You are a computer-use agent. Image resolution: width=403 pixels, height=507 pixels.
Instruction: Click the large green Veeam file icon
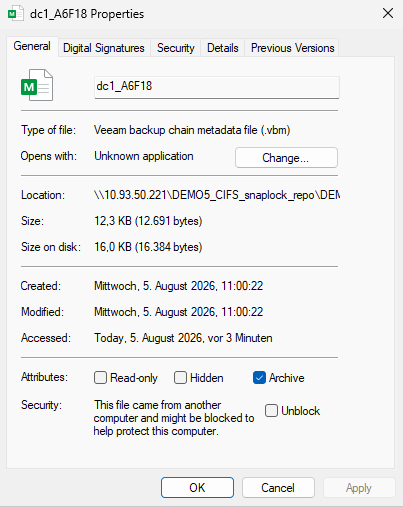point(37,85)
